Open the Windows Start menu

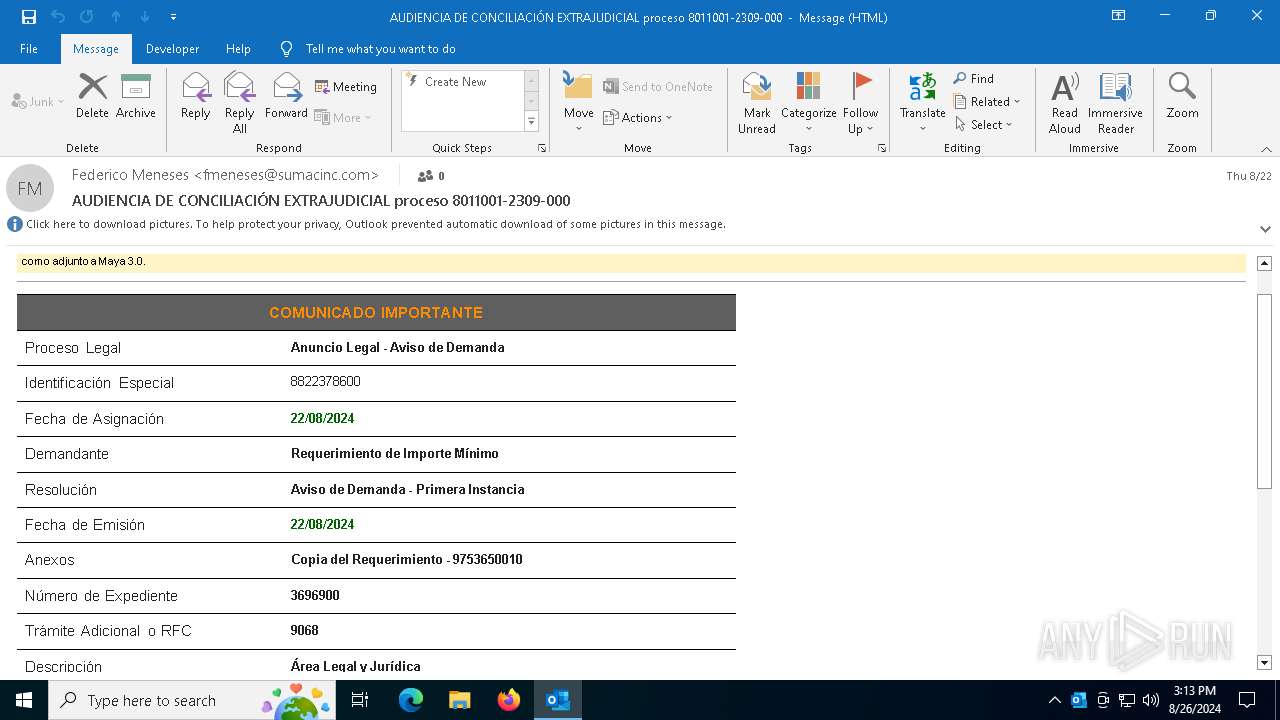(x=24, y=700)
